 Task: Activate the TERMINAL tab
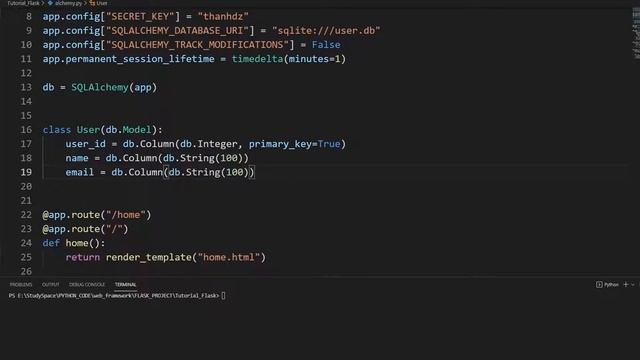(125, 284)
